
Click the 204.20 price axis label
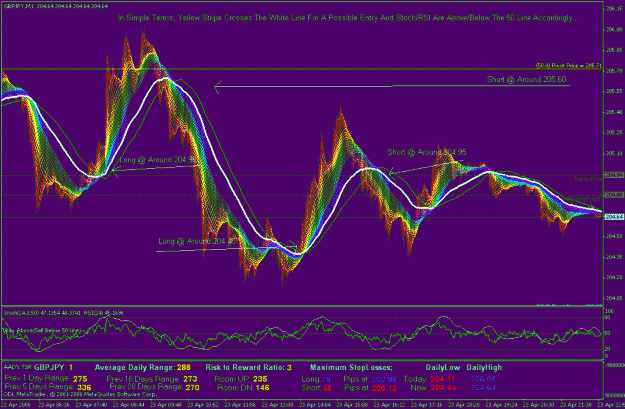point(614,277)
